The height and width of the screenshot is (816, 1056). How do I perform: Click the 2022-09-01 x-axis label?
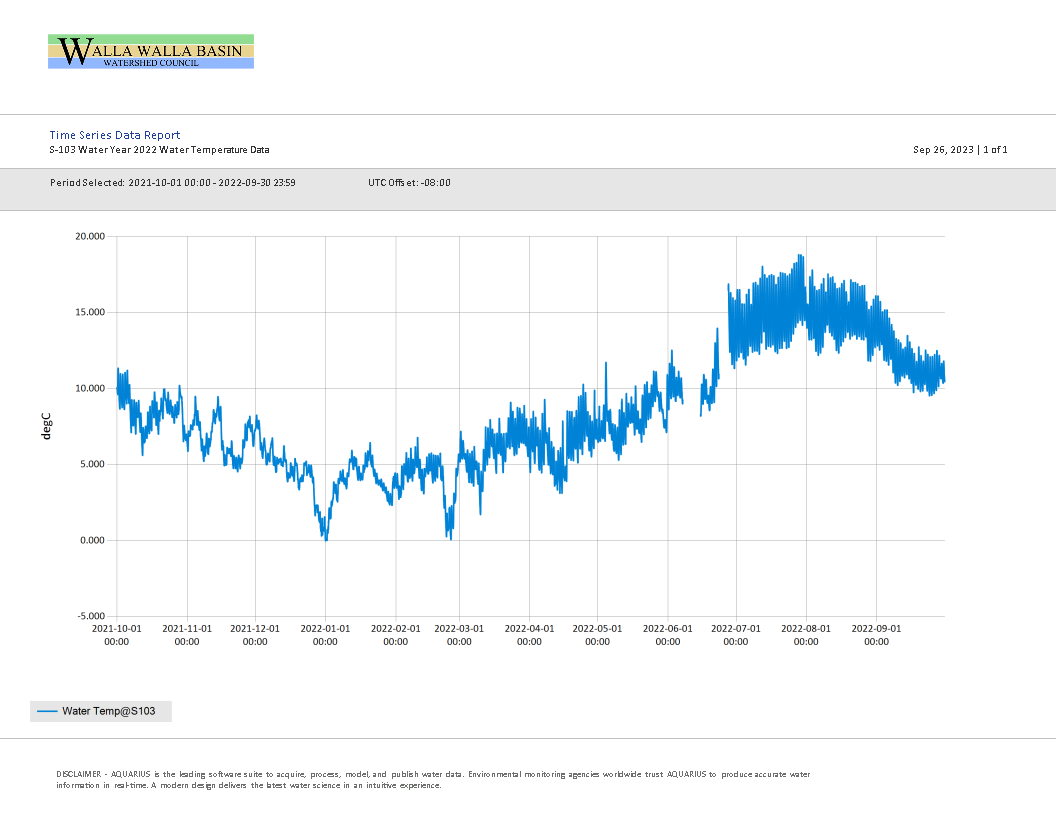pyautogui.click(x=876, y=635)
